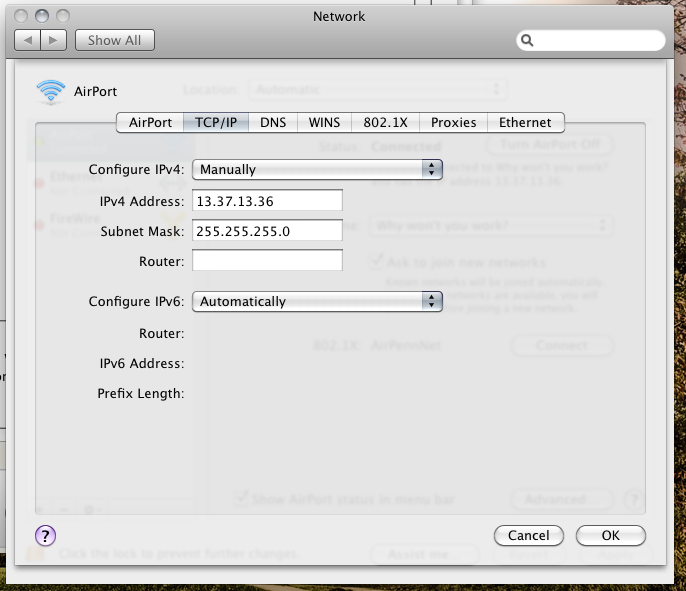Click the "Prefix Length:" label
Image resolution: width=686 pixels, height=591 pixels.
click(x=141, y=393)
